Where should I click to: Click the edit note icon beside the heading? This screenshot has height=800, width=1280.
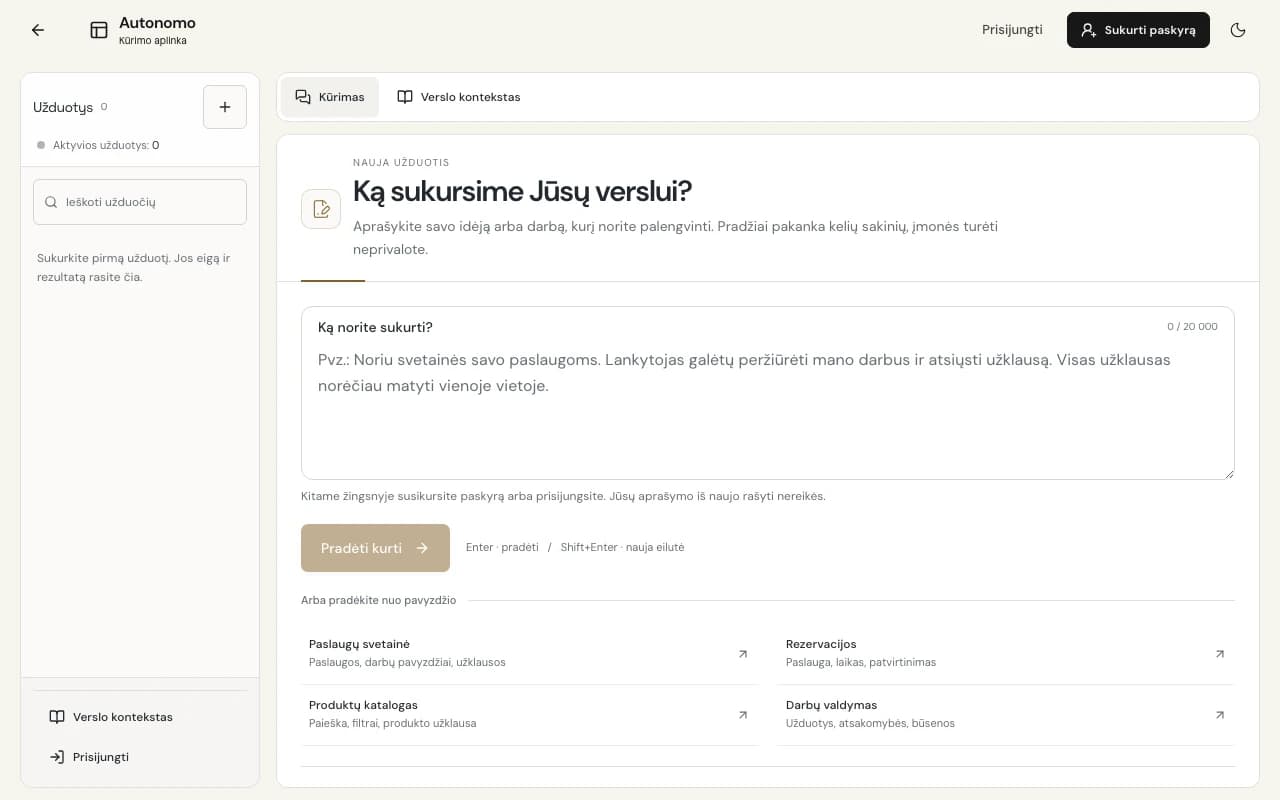321,209
